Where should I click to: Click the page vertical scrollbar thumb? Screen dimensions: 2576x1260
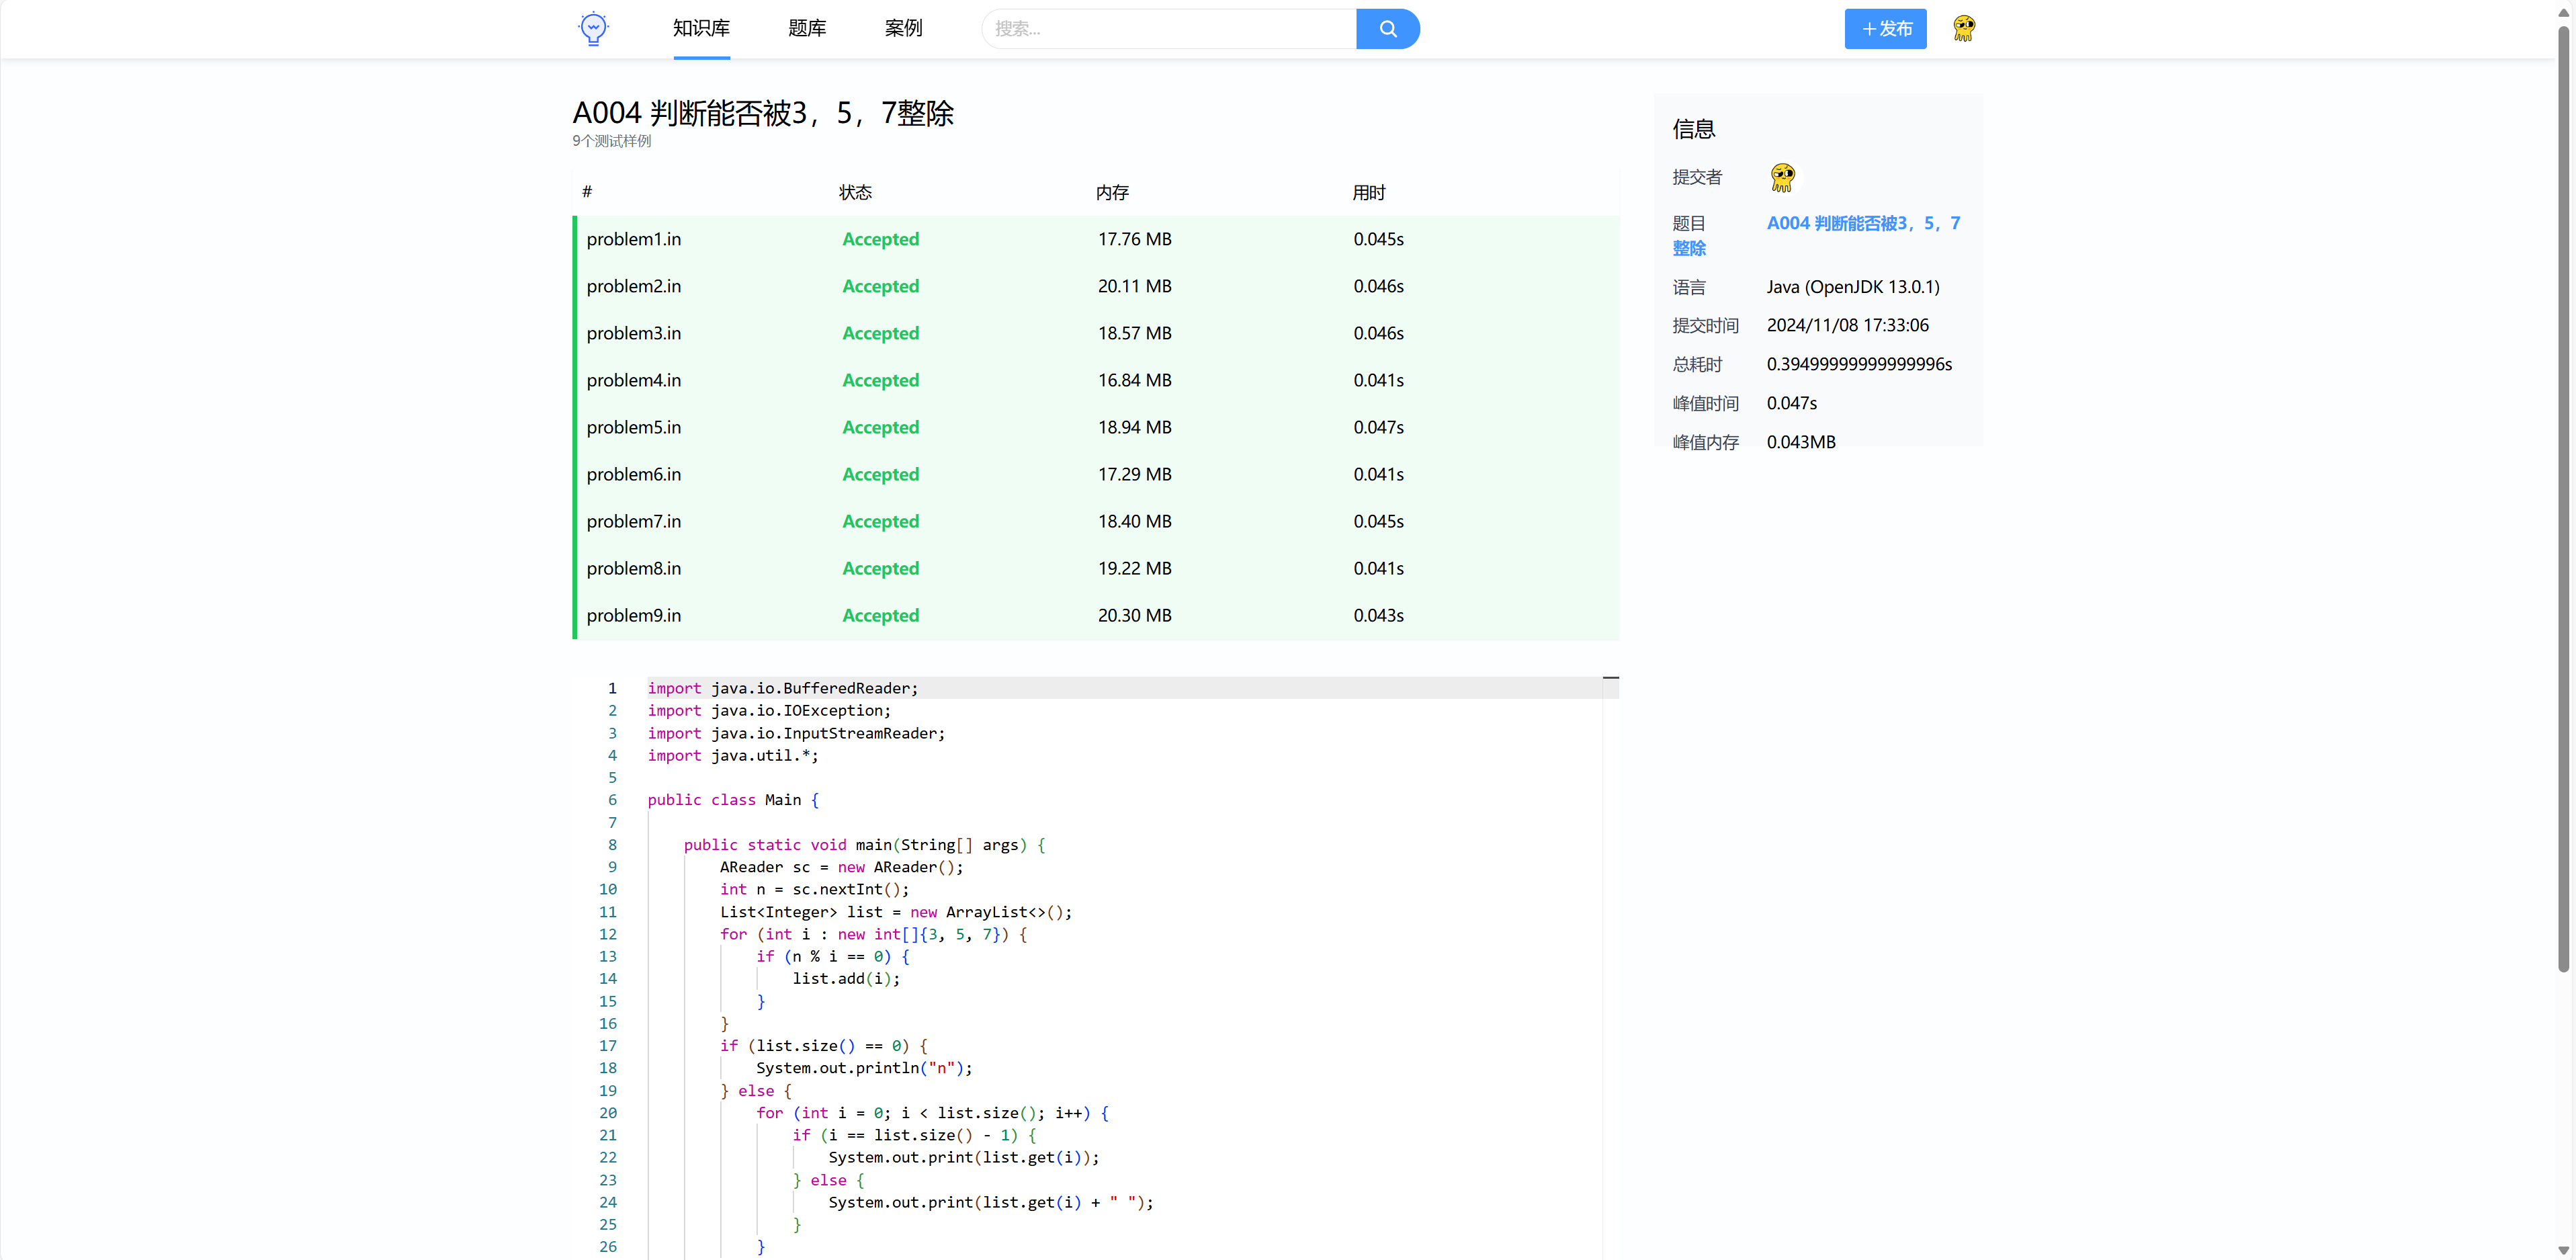pyautogui.click(x=2563, y=500)
